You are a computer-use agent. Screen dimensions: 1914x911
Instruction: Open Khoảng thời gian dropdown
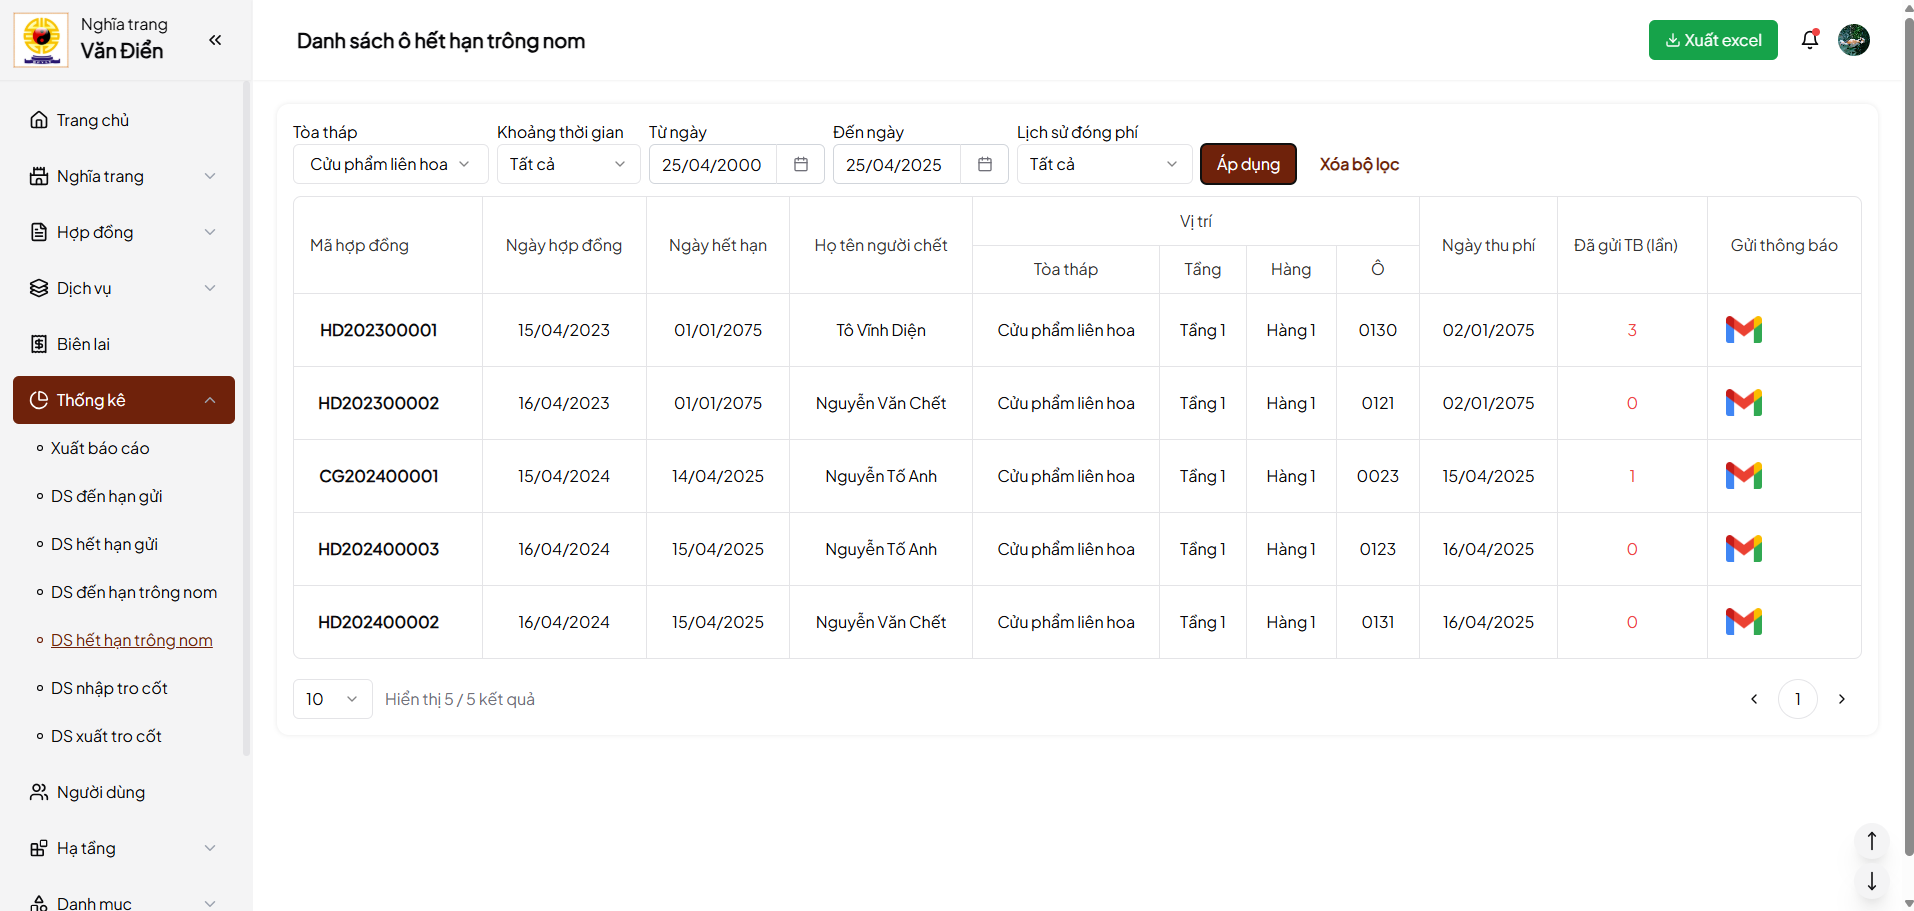tap(567, 165)
